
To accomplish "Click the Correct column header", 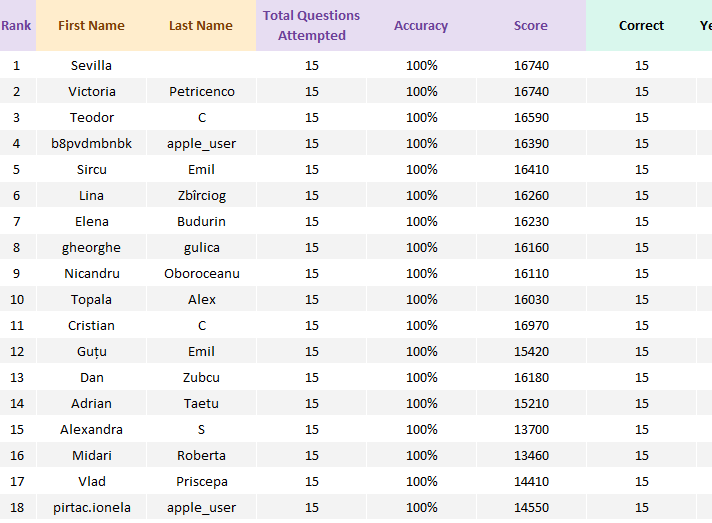I will [x=641, y=26].
